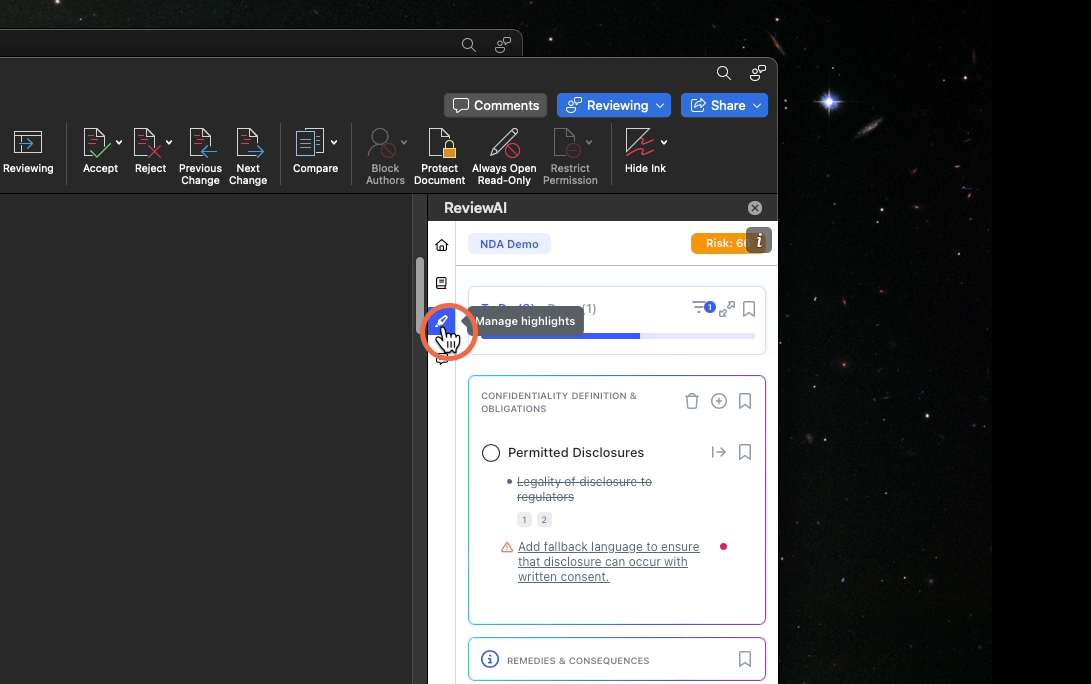Click the ReviewAI panel title
The image size is (1091, 684).
pos(475,208)
